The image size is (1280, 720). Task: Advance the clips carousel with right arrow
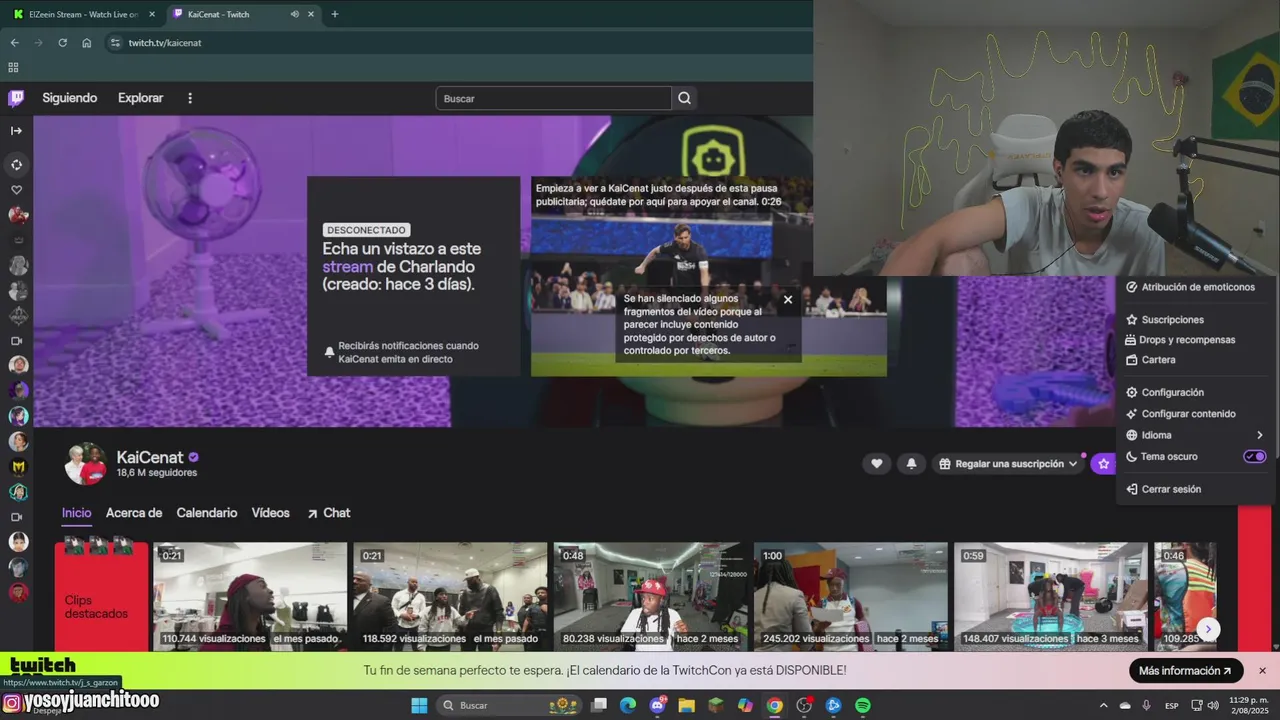(x=1209, y=629)
